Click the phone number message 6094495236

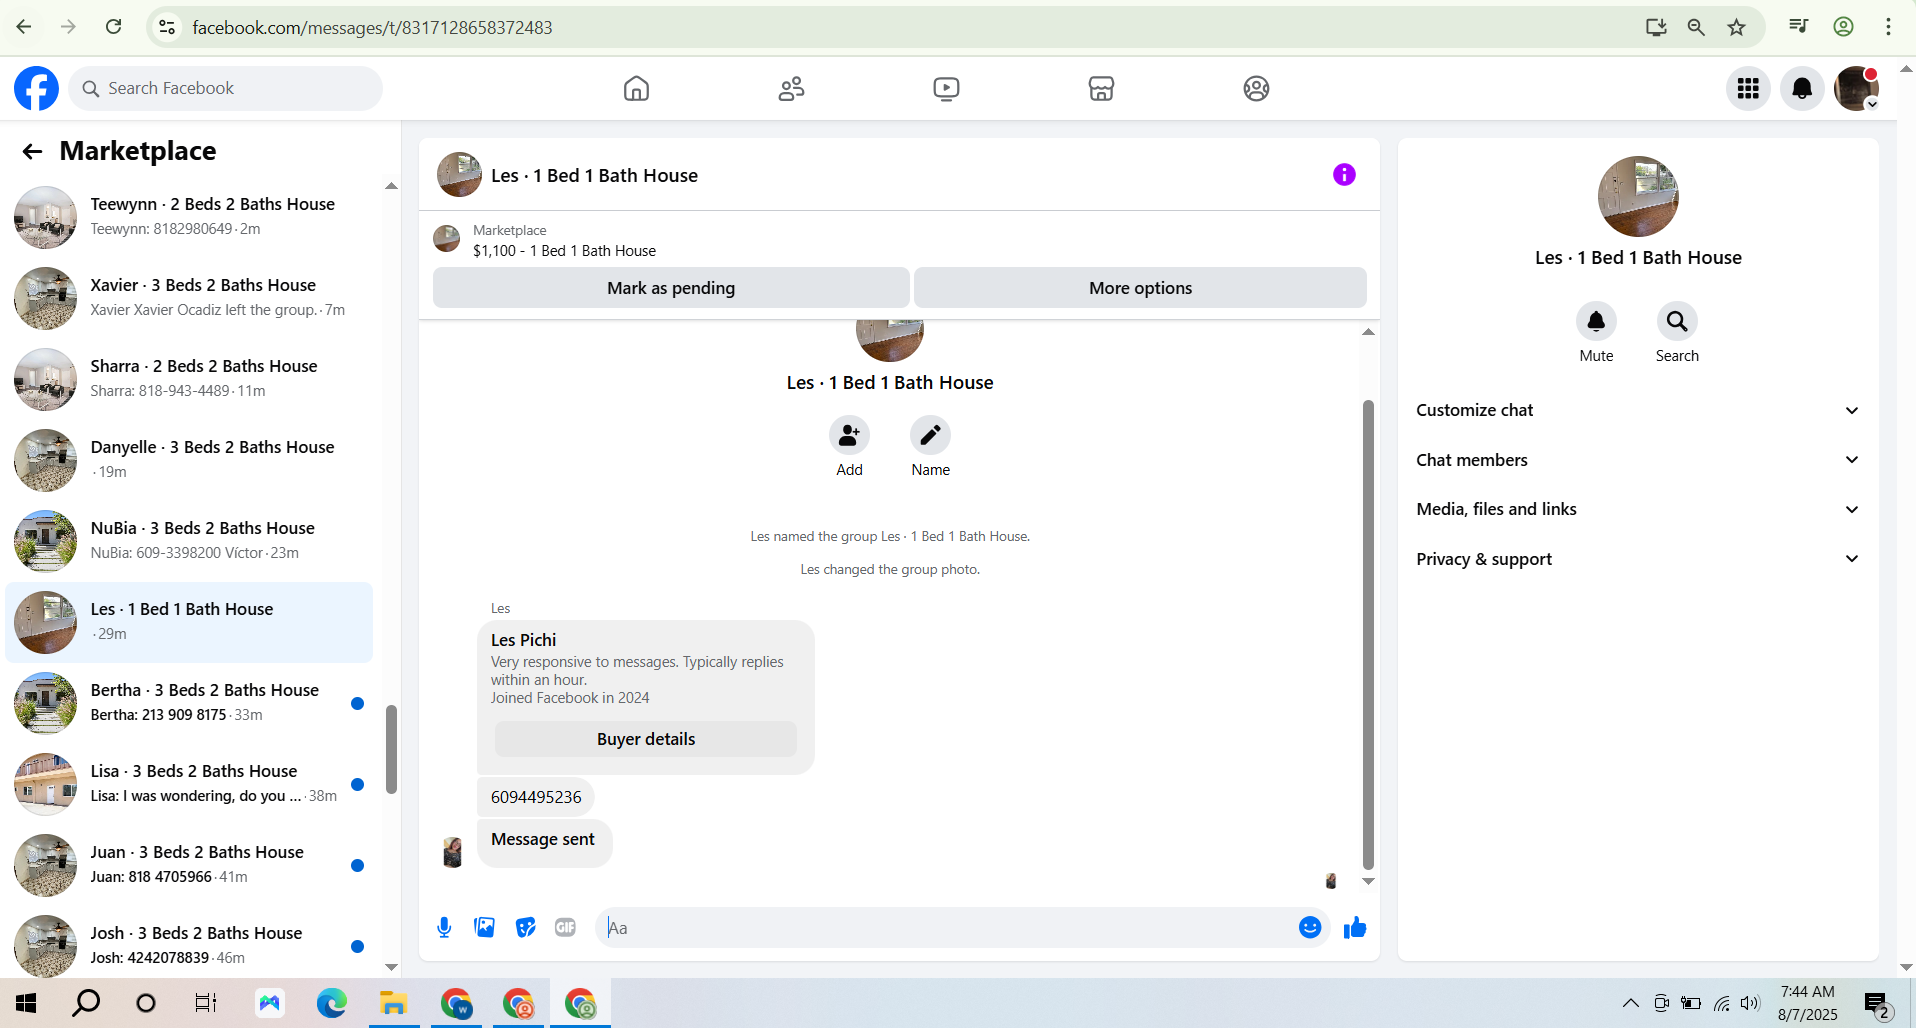point(536,797)
